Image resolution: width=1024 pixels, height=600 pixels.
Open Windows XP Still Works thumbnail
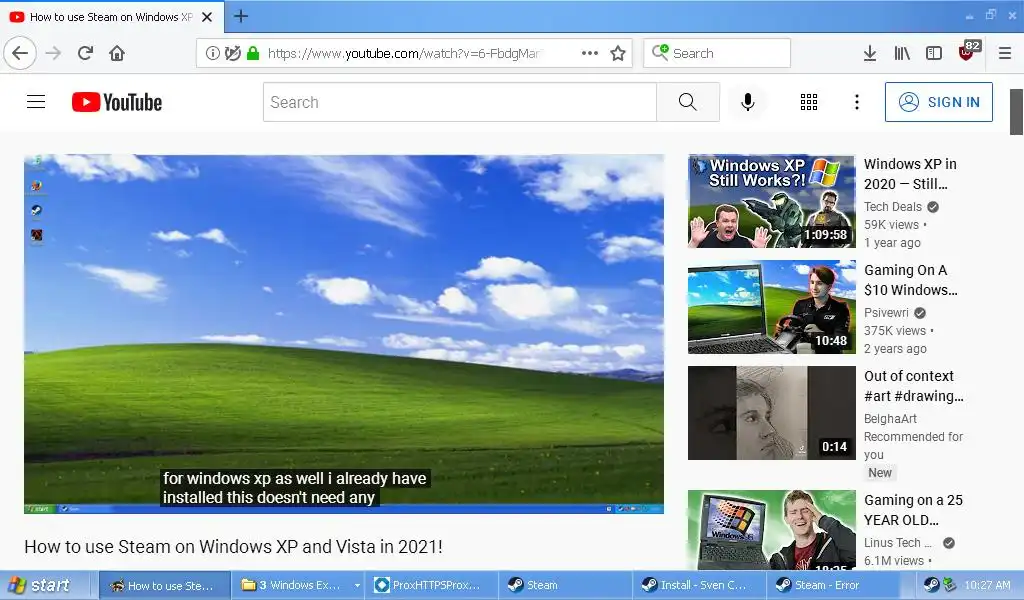tap(771, 201)
